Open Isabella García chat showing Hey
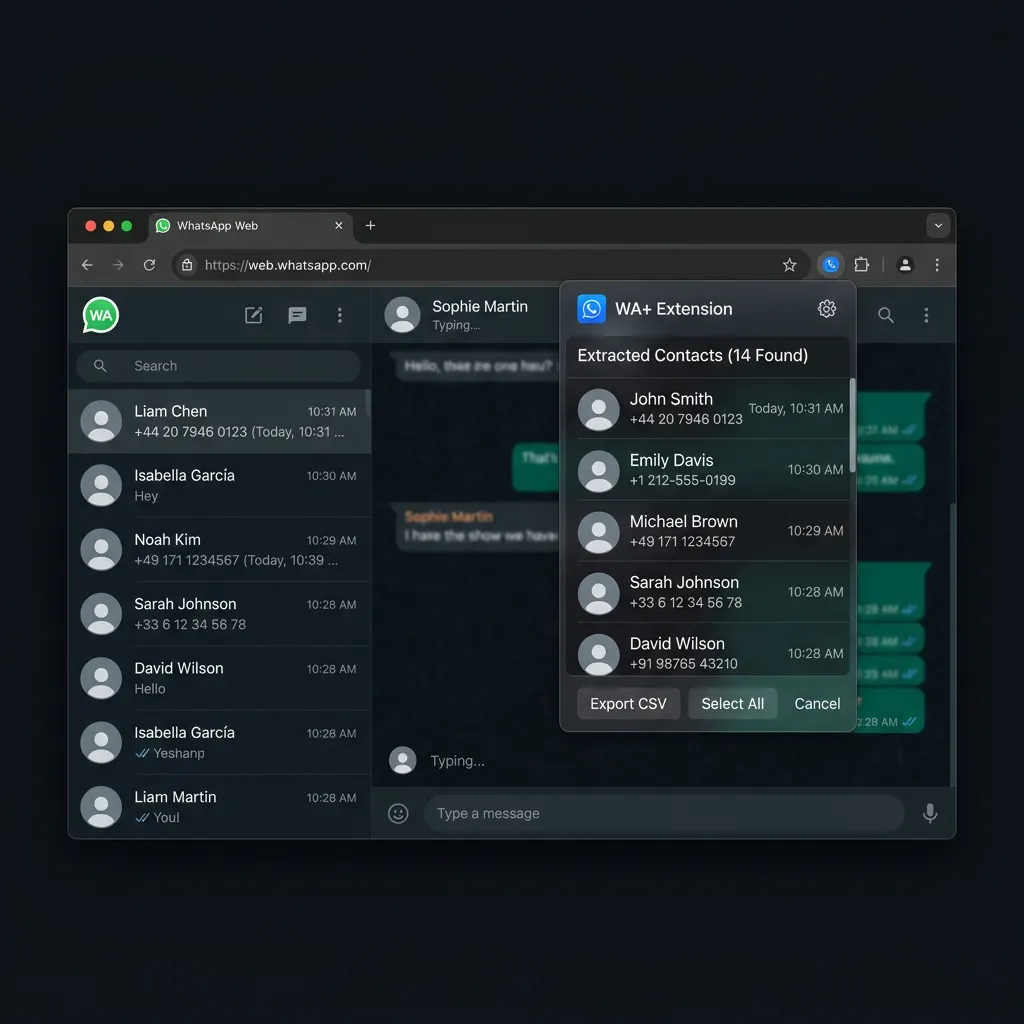1024x1024 pixels. [219, 485]
